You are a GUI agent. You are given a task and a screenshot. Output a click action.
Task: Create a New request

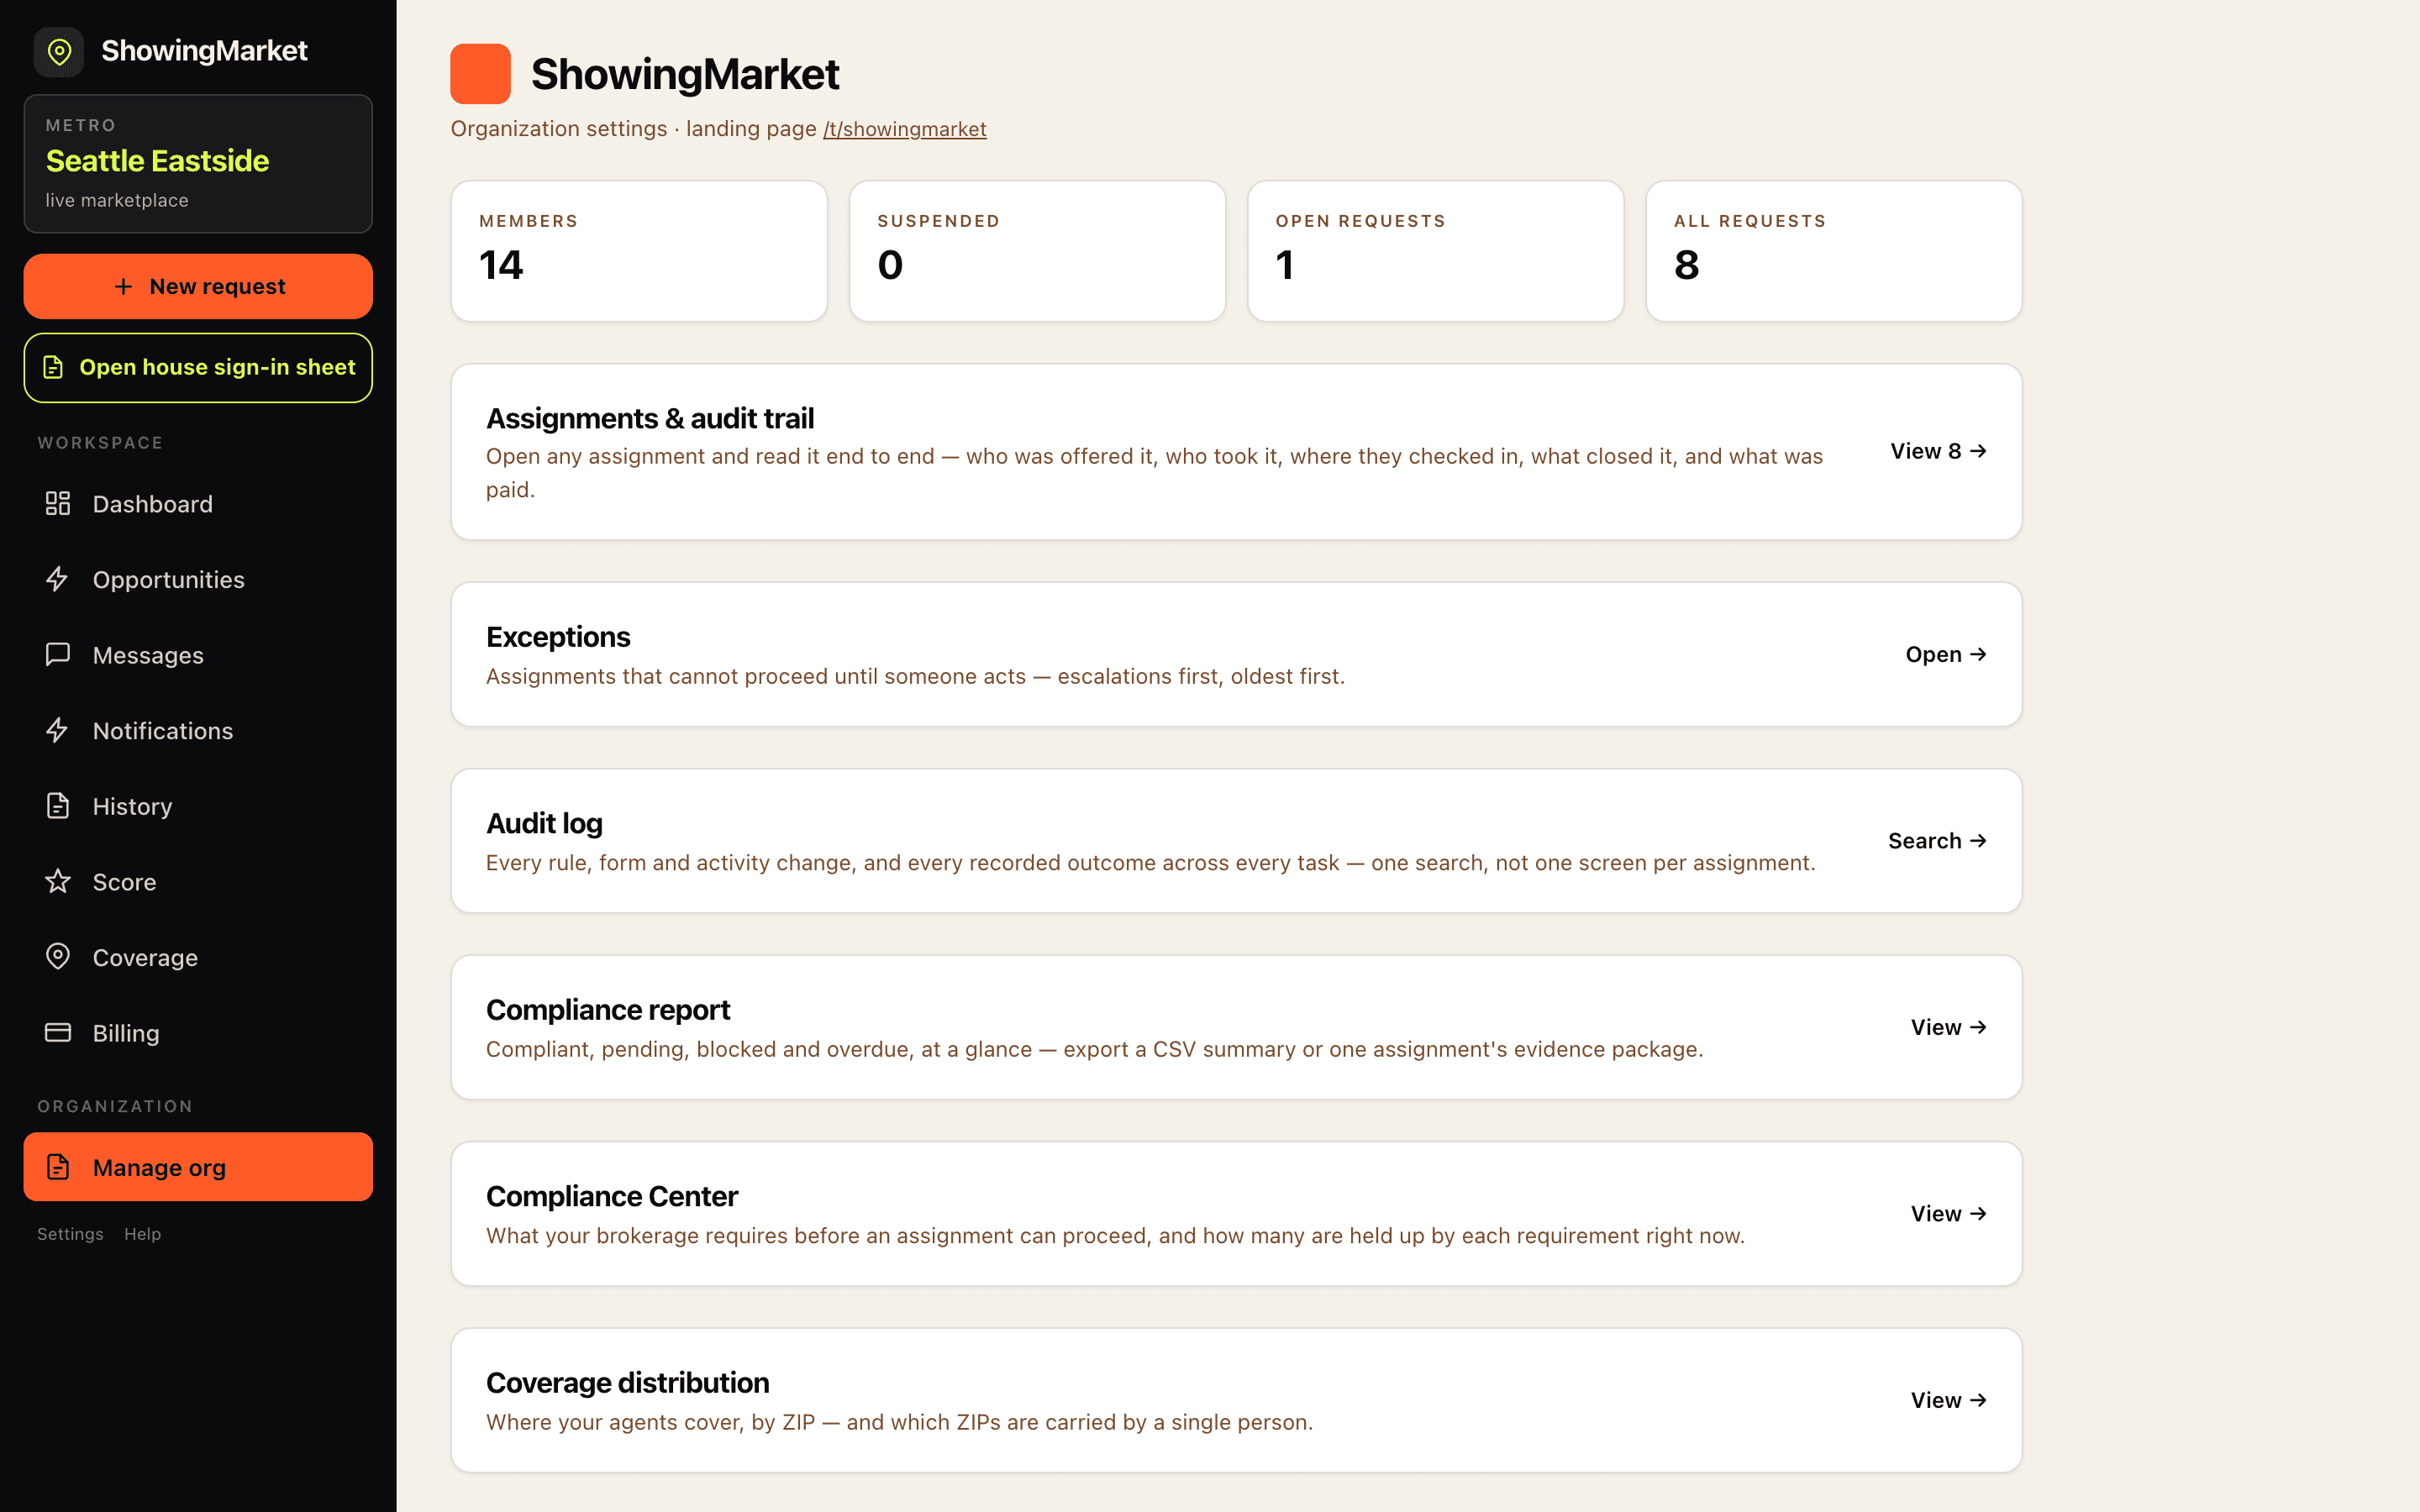[x=198, y=287]
